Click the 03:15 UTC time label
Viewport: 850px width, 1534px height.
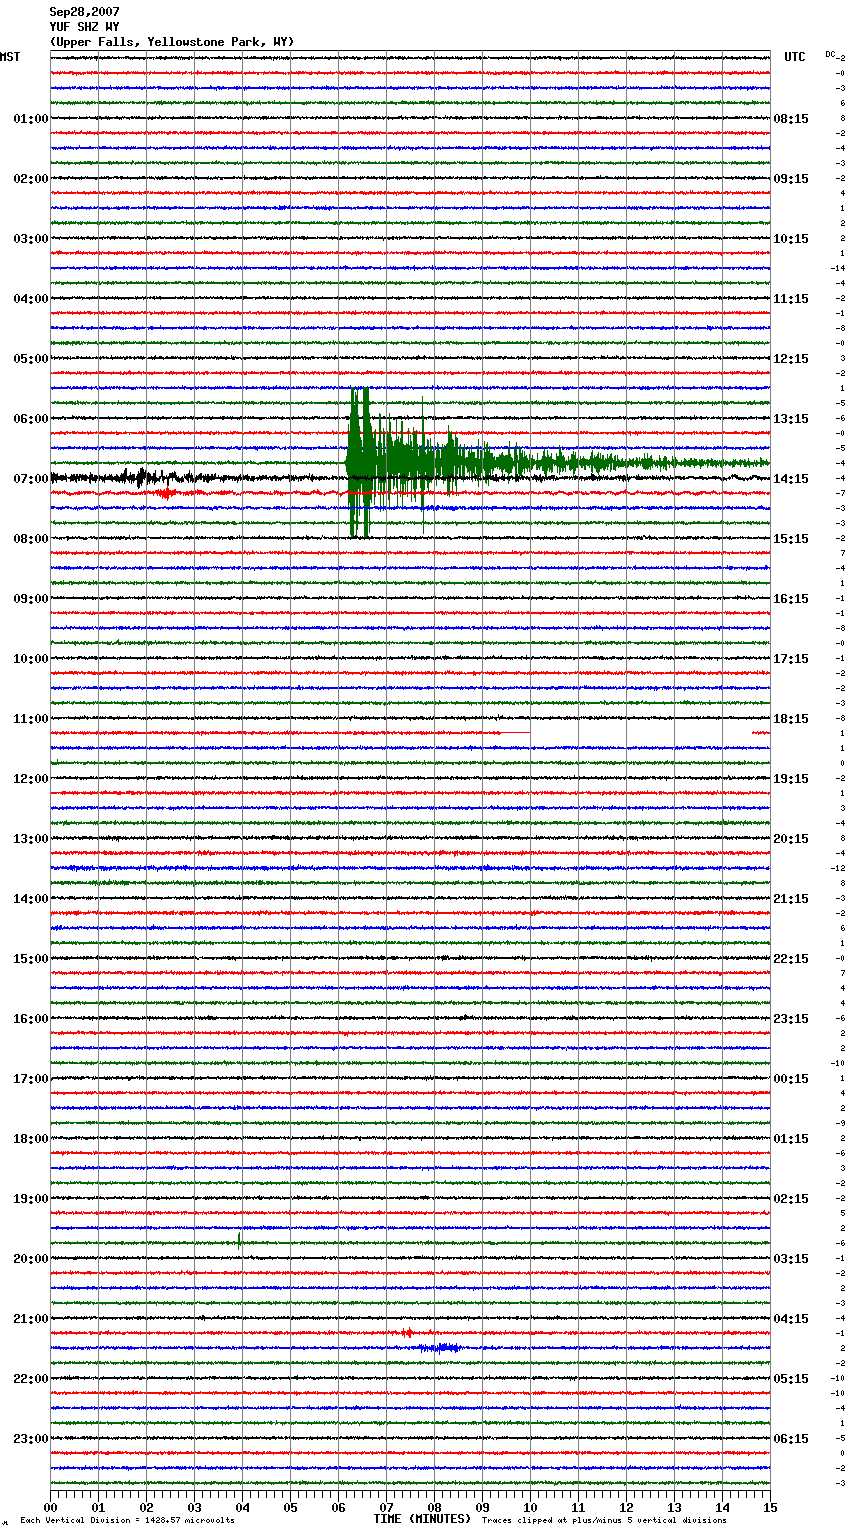pos(791,1259)
